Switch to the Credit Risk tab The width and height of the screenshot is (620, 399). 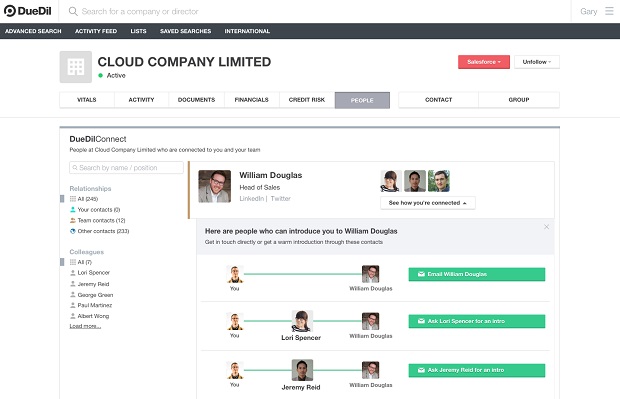[307, 100]
